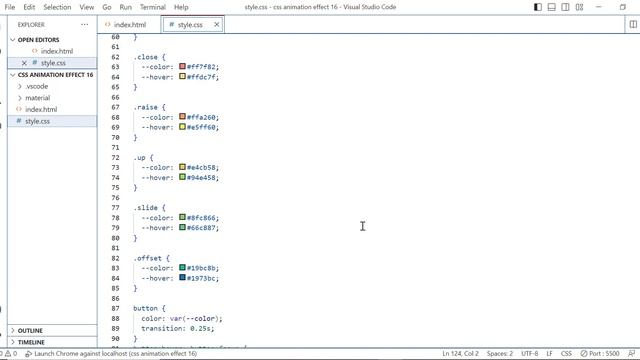Click UTF-8 encoding selector
640x360 pixels.
(x=529, y=353)
